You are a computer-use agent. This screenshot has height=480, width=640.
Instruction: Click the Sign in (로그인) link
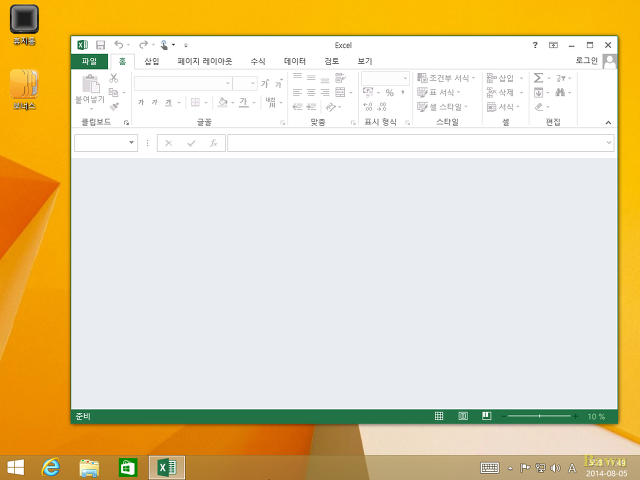(587, 60)
